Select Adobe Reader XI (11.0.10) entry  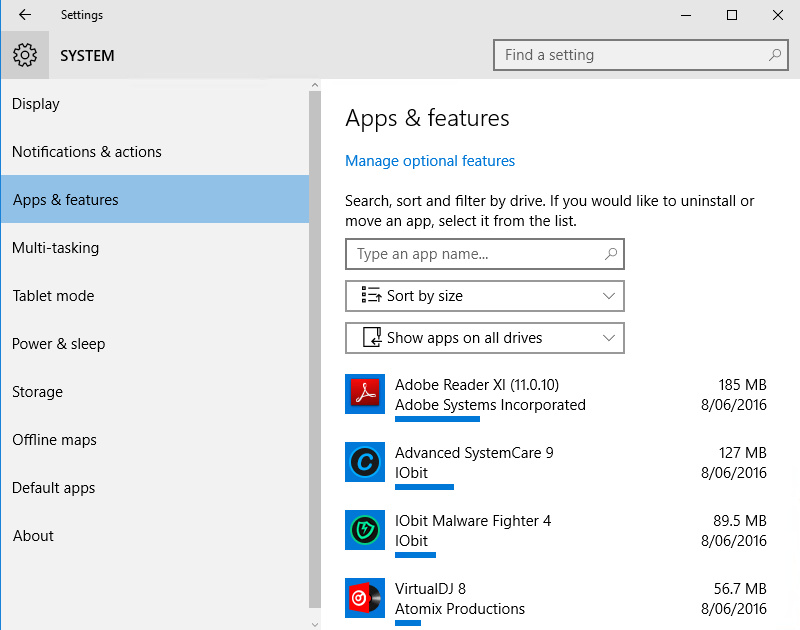point(556,397)
